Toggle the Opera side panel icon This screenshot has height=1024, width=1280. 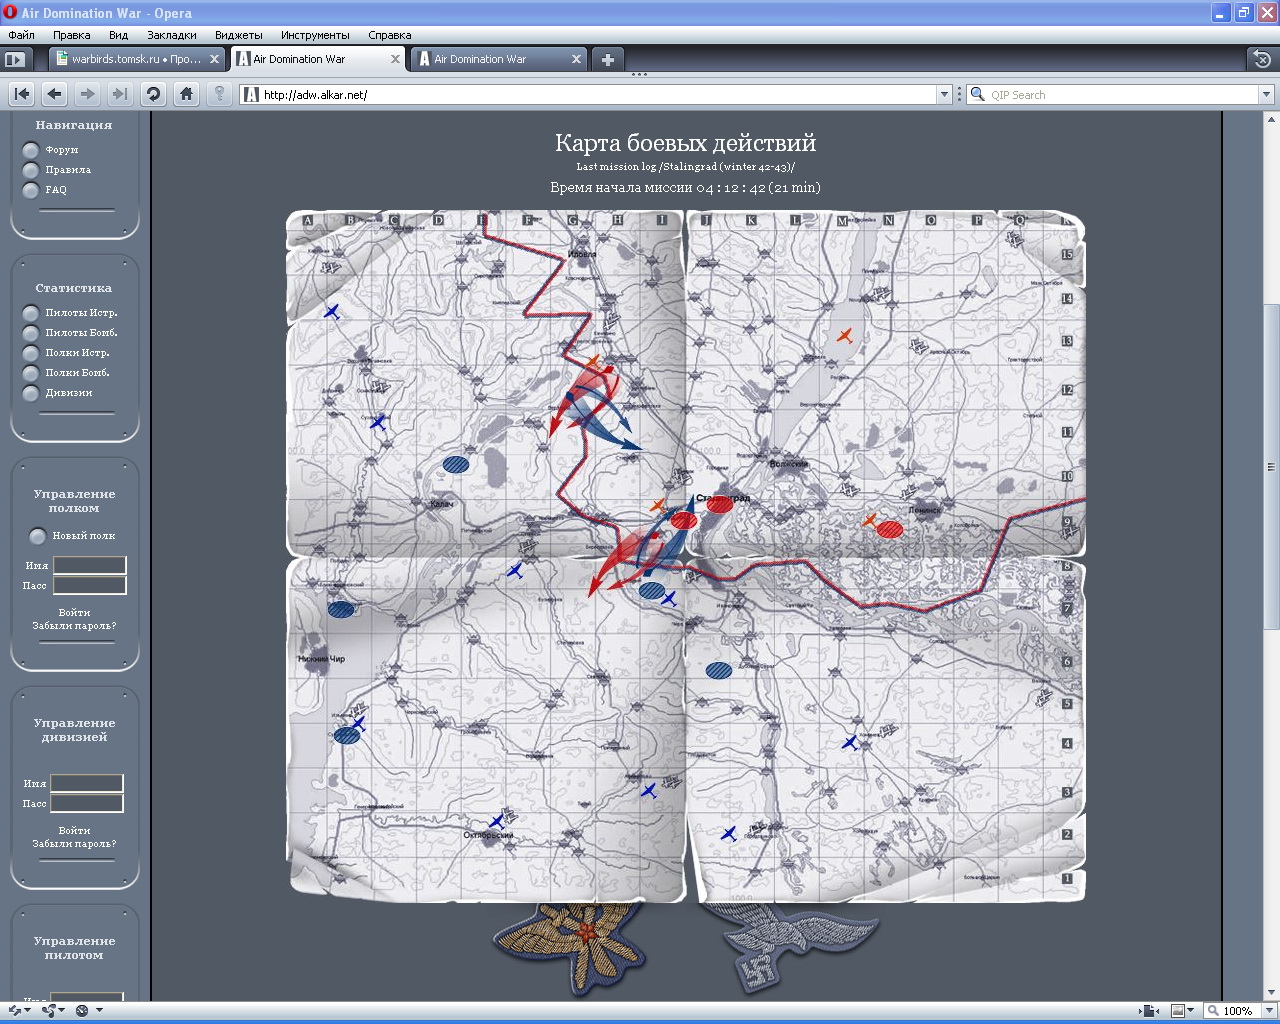click(15, 59)
